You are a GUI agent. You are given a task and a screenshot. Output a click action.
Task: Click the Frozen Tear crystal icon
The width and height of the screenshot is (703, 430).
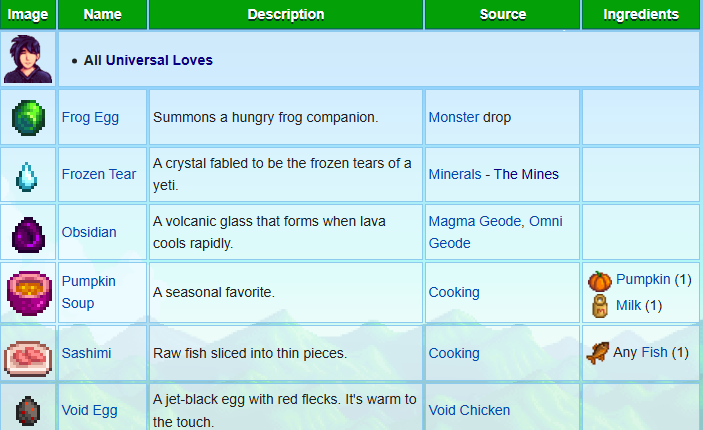tap(28, 175)
